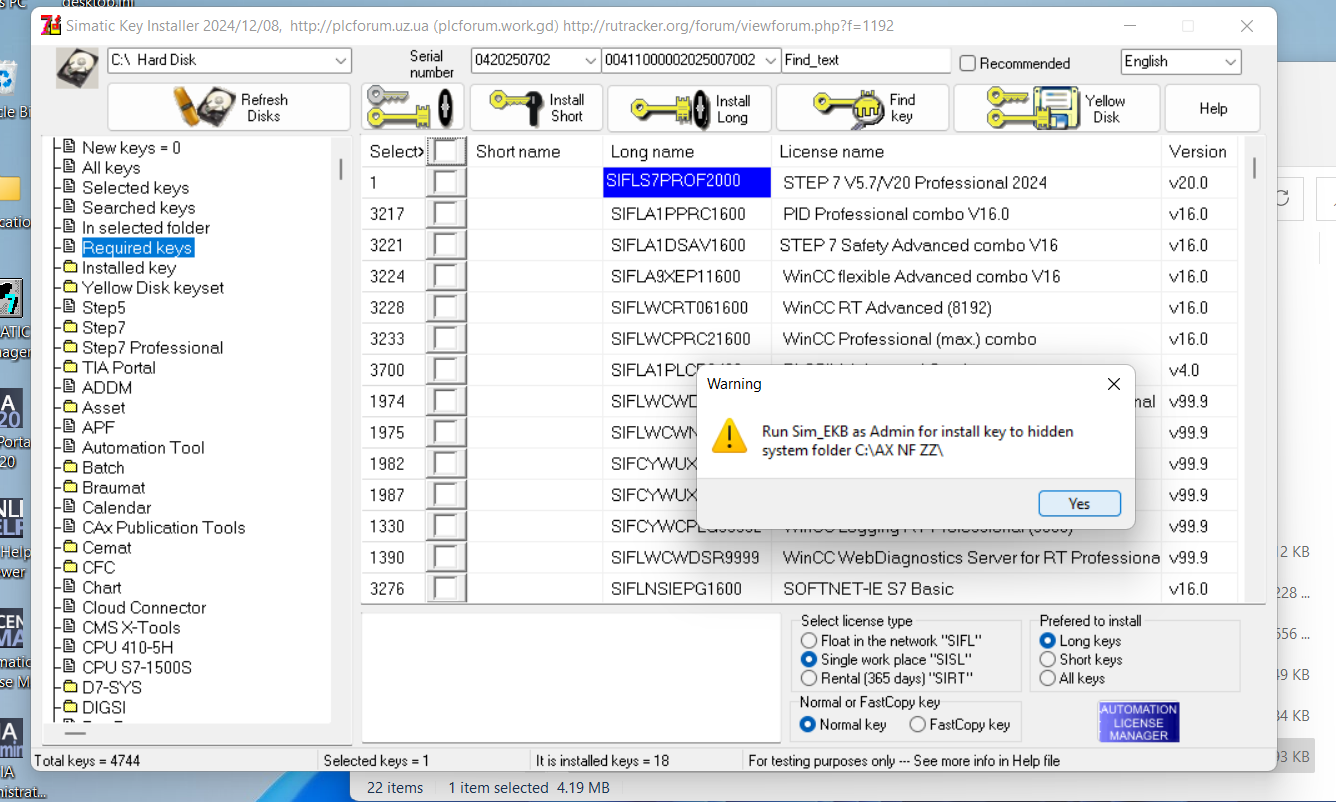Select Required keys tree item
The image size is (1336, 802).
pyautogui.click(x=137, y=248)
